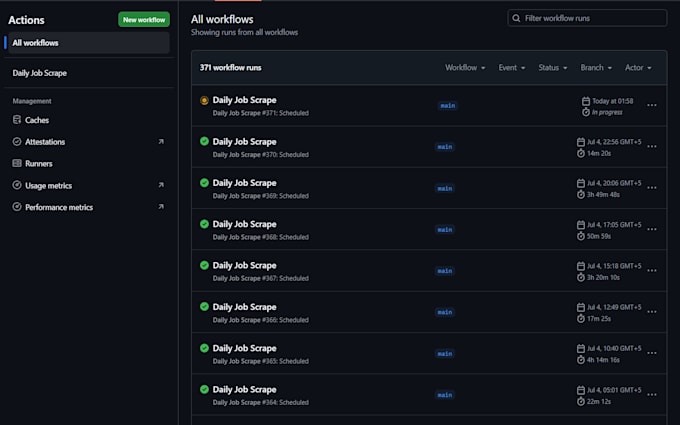This screenshot has height=425, width=680.
Task: Click the Runners server icon
Action: [17, 163]
